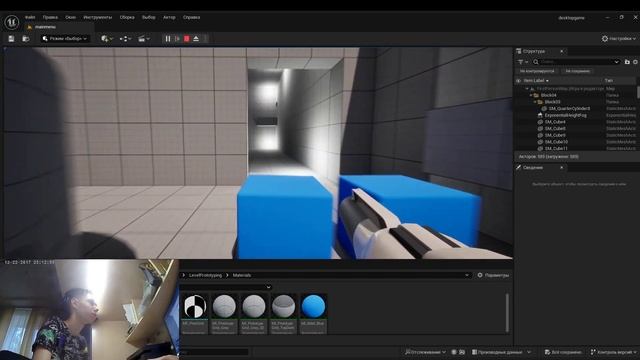
Task: Collapse the Block03 folder
Action: point(535,102)
